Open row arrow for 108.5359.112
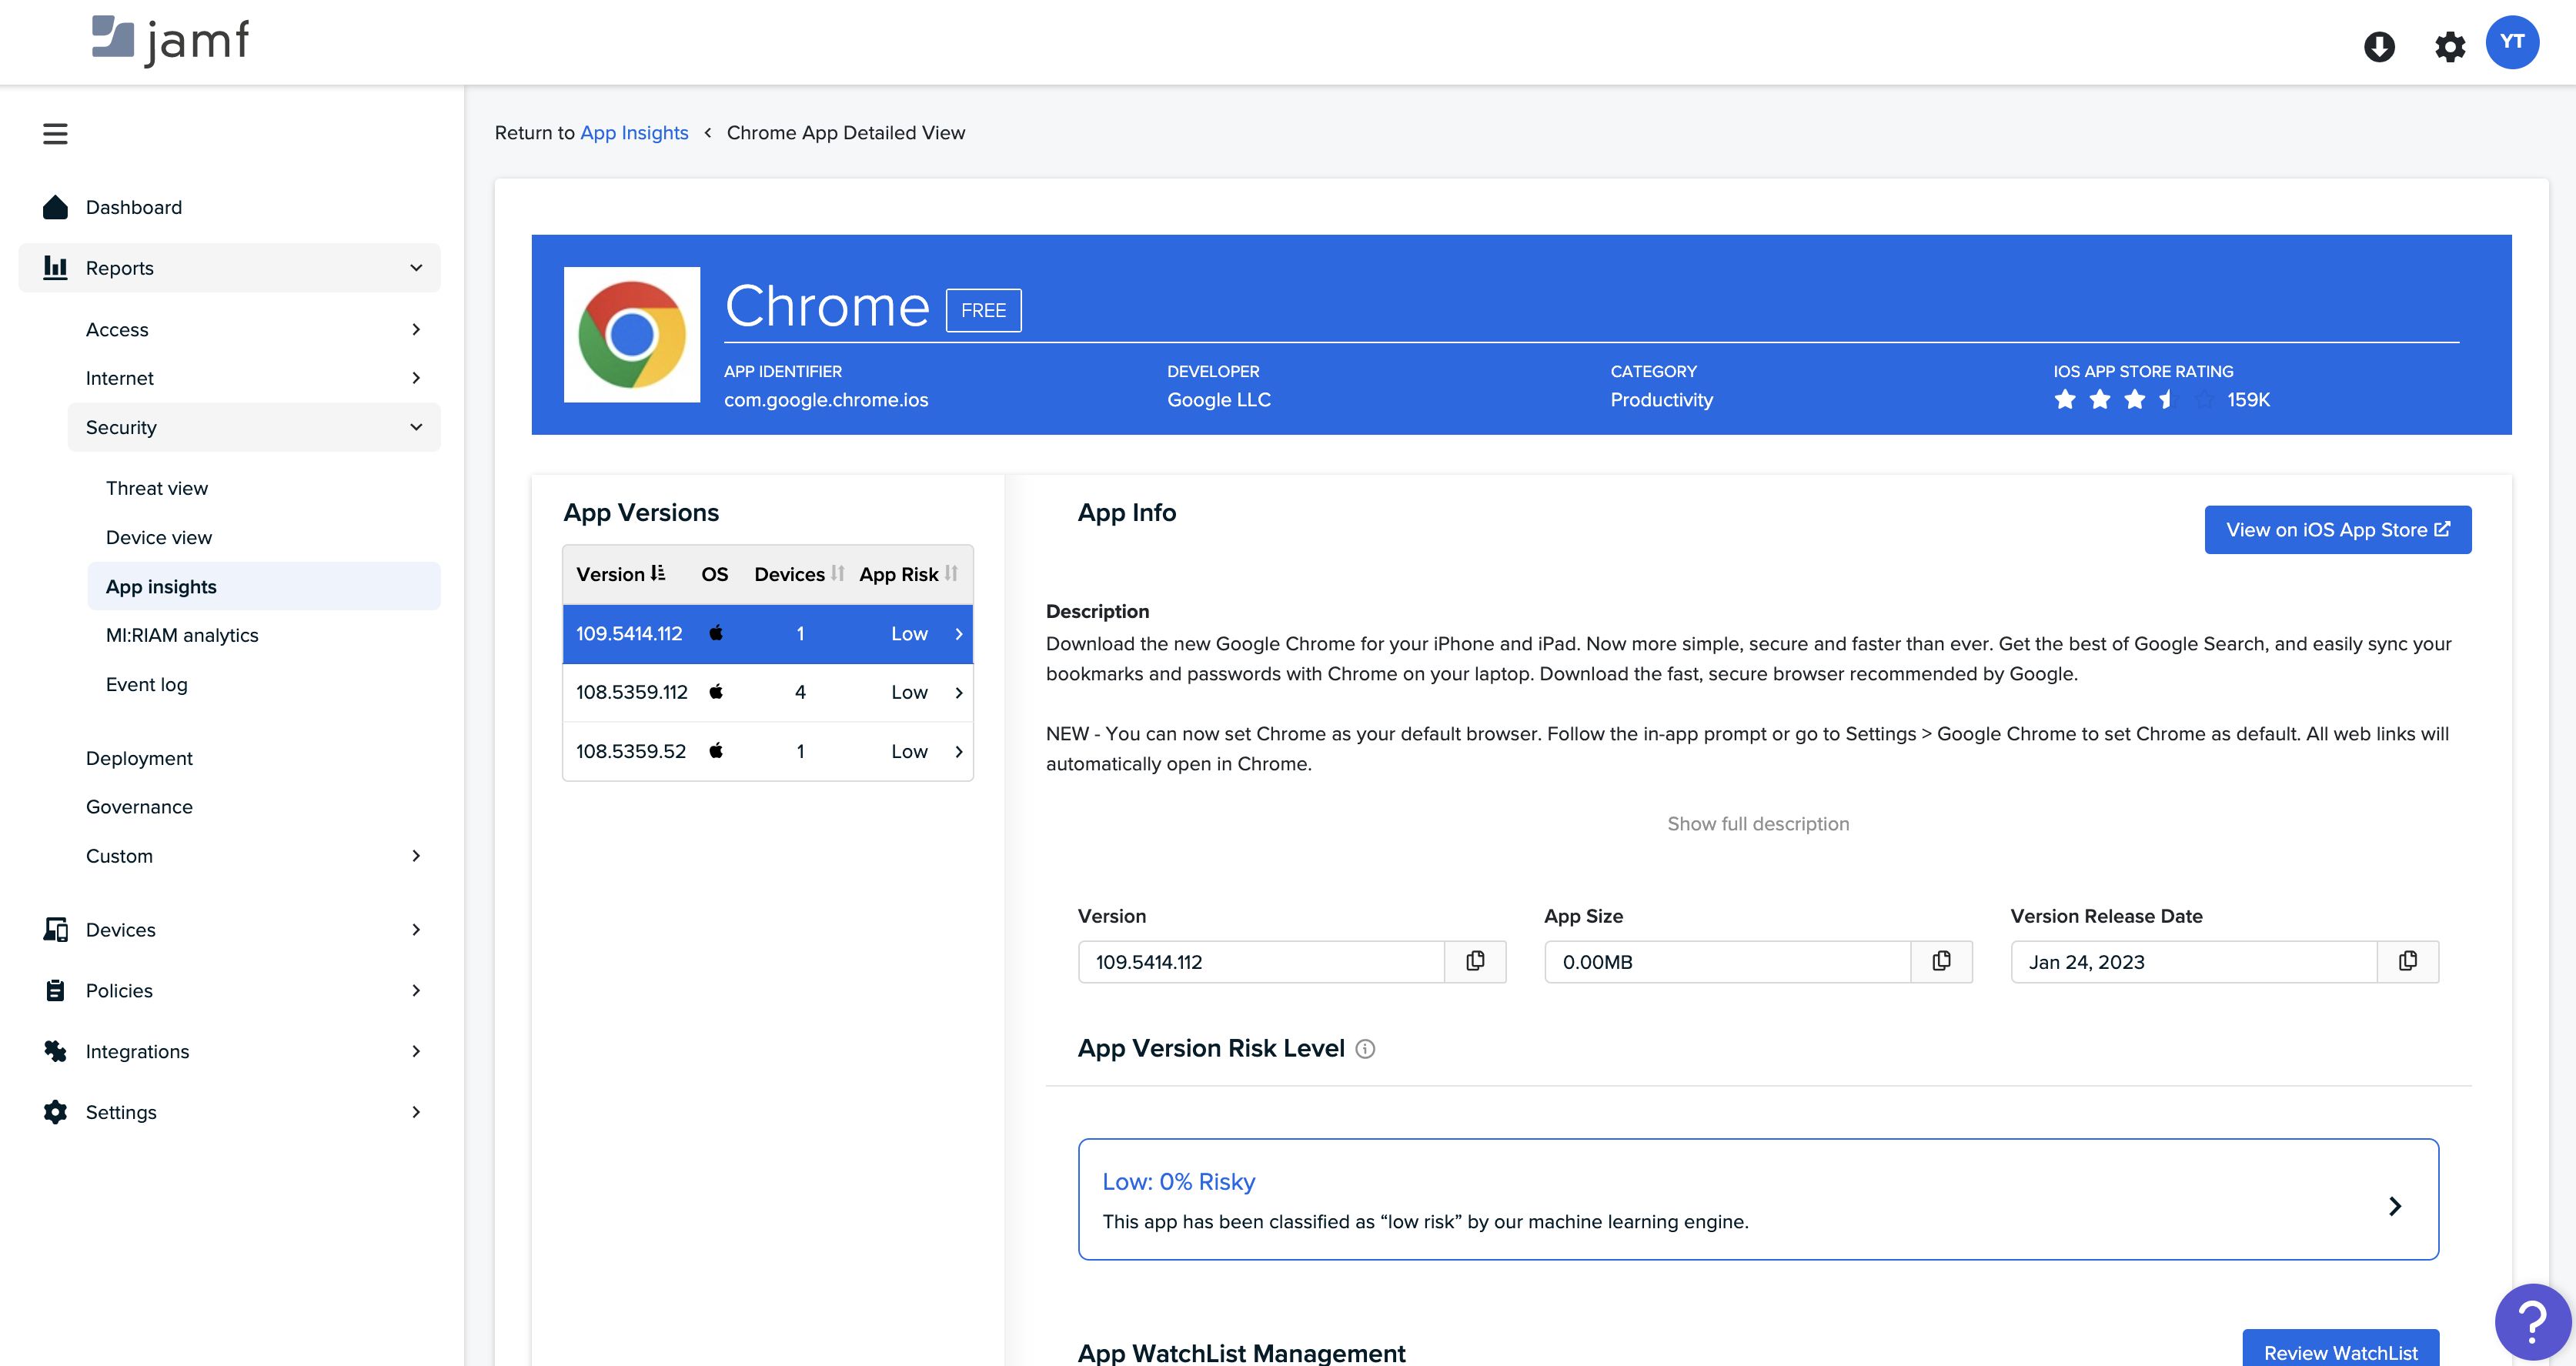2576x1366 pixels. pyautogui.click(x=958, y=692)
